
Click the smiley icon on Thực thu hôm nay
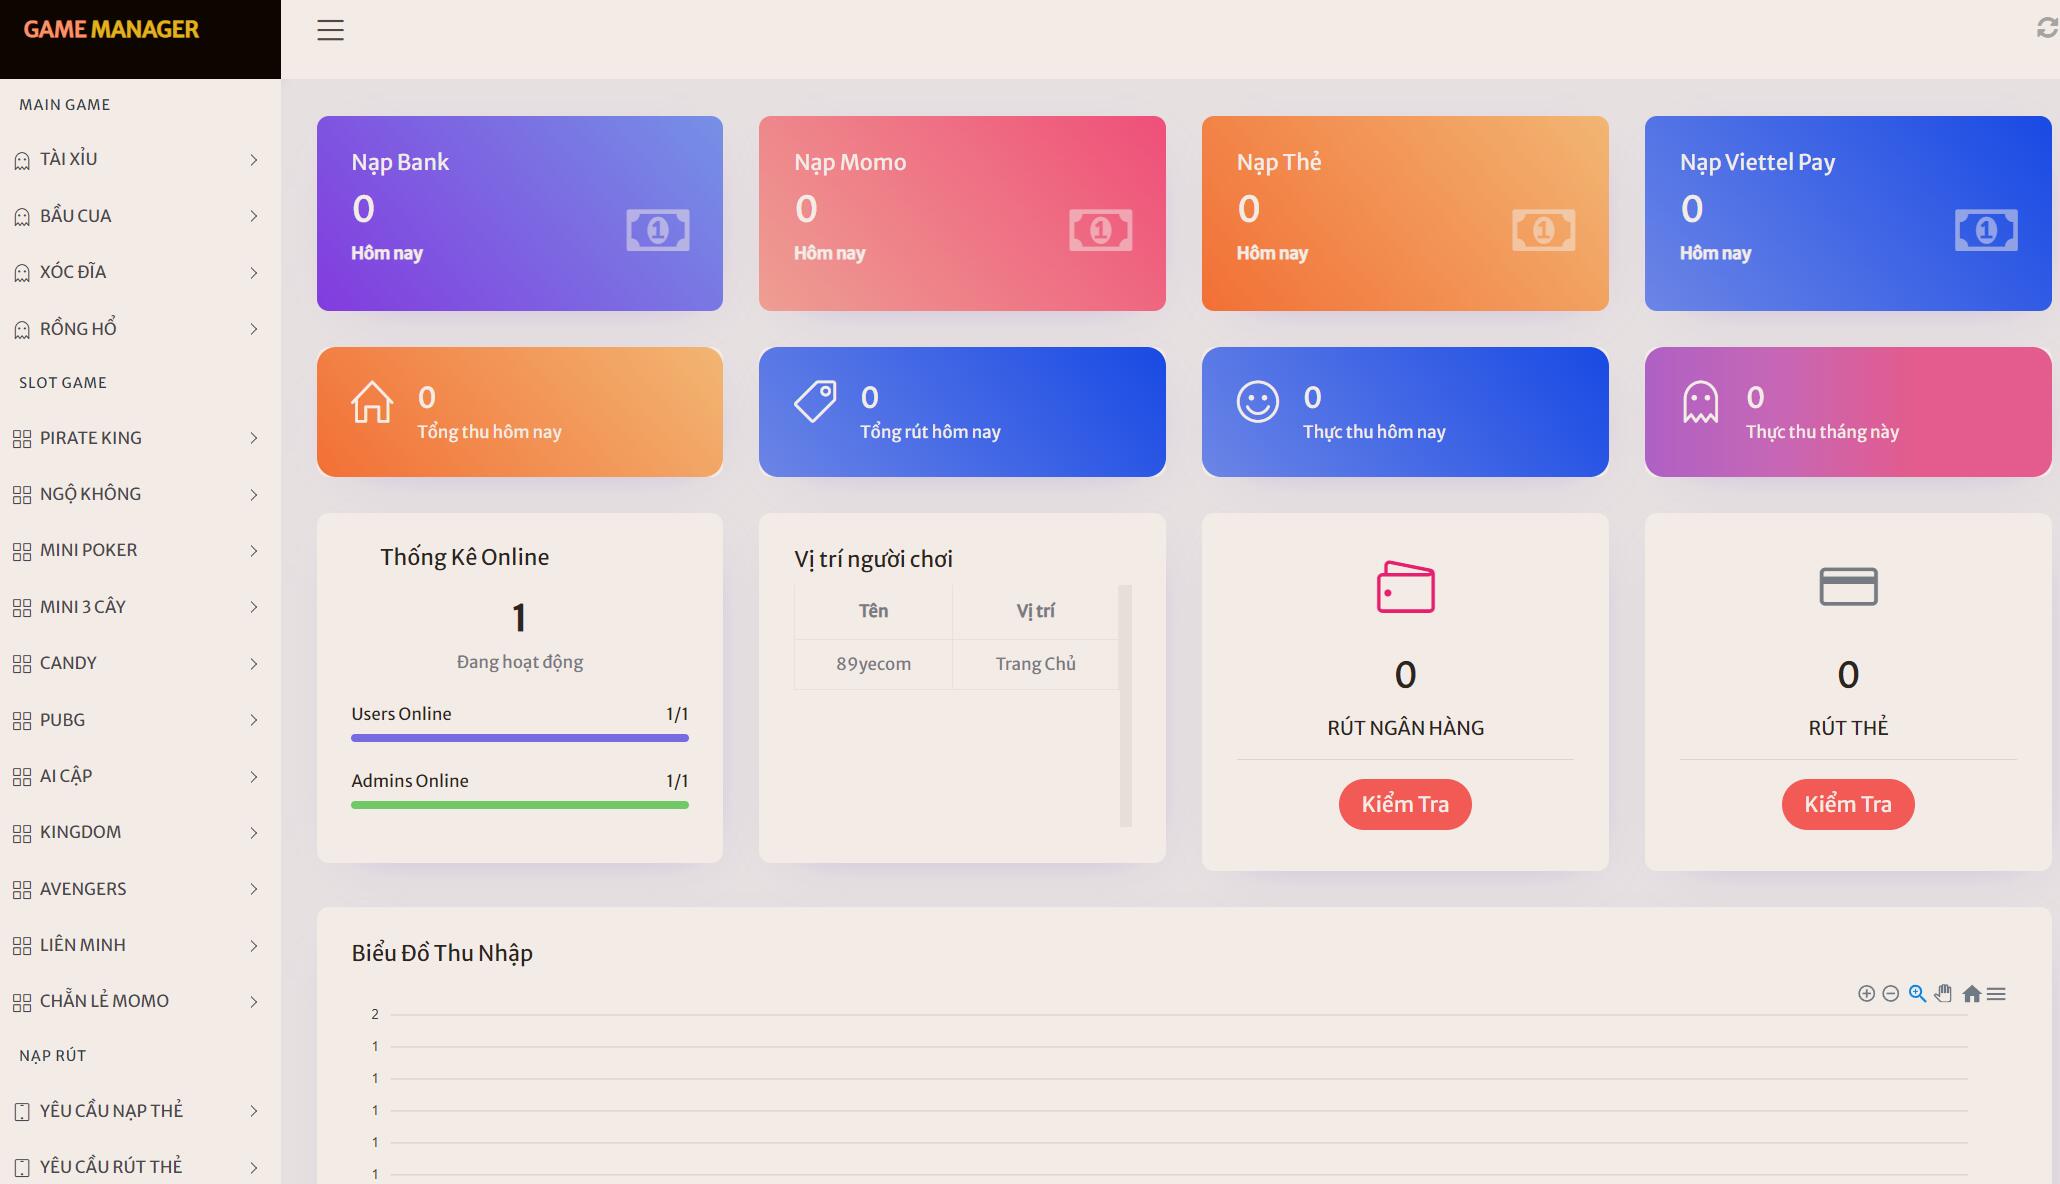pyautogui.click(x=1257, y=402)
